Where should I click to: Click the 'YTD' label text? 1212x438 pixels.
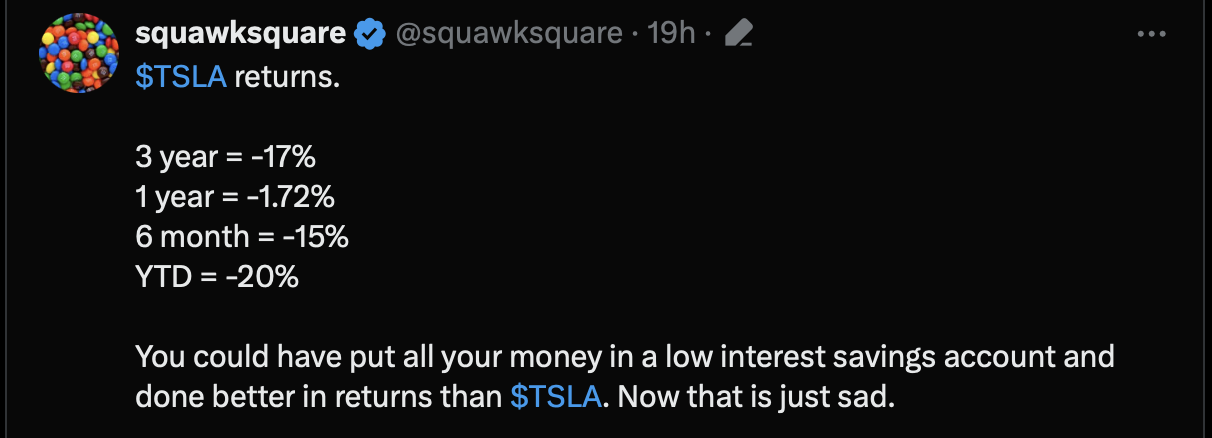[x=160, y=277]
